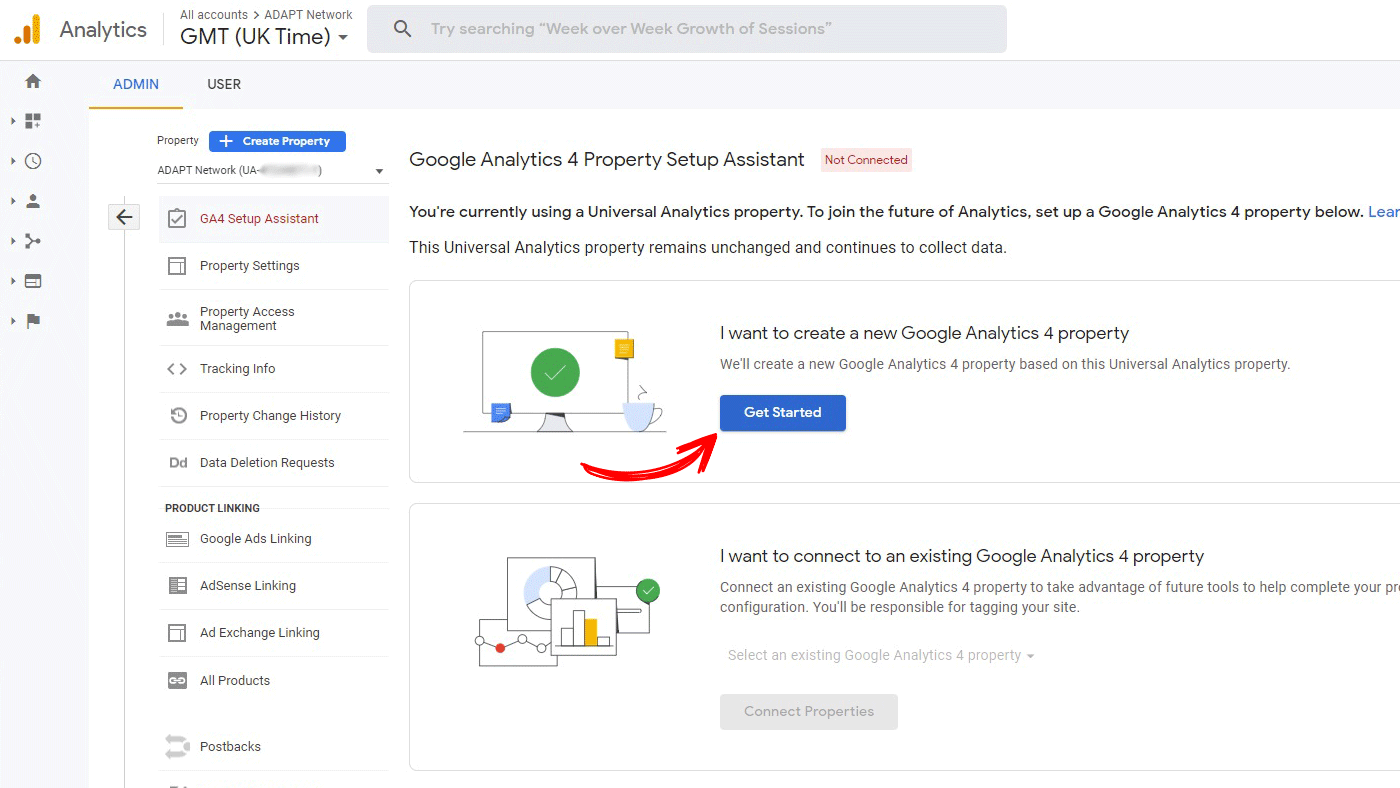Expand the Realtime sidebar section arrow
1400x788 pixels.
point(13,161)
